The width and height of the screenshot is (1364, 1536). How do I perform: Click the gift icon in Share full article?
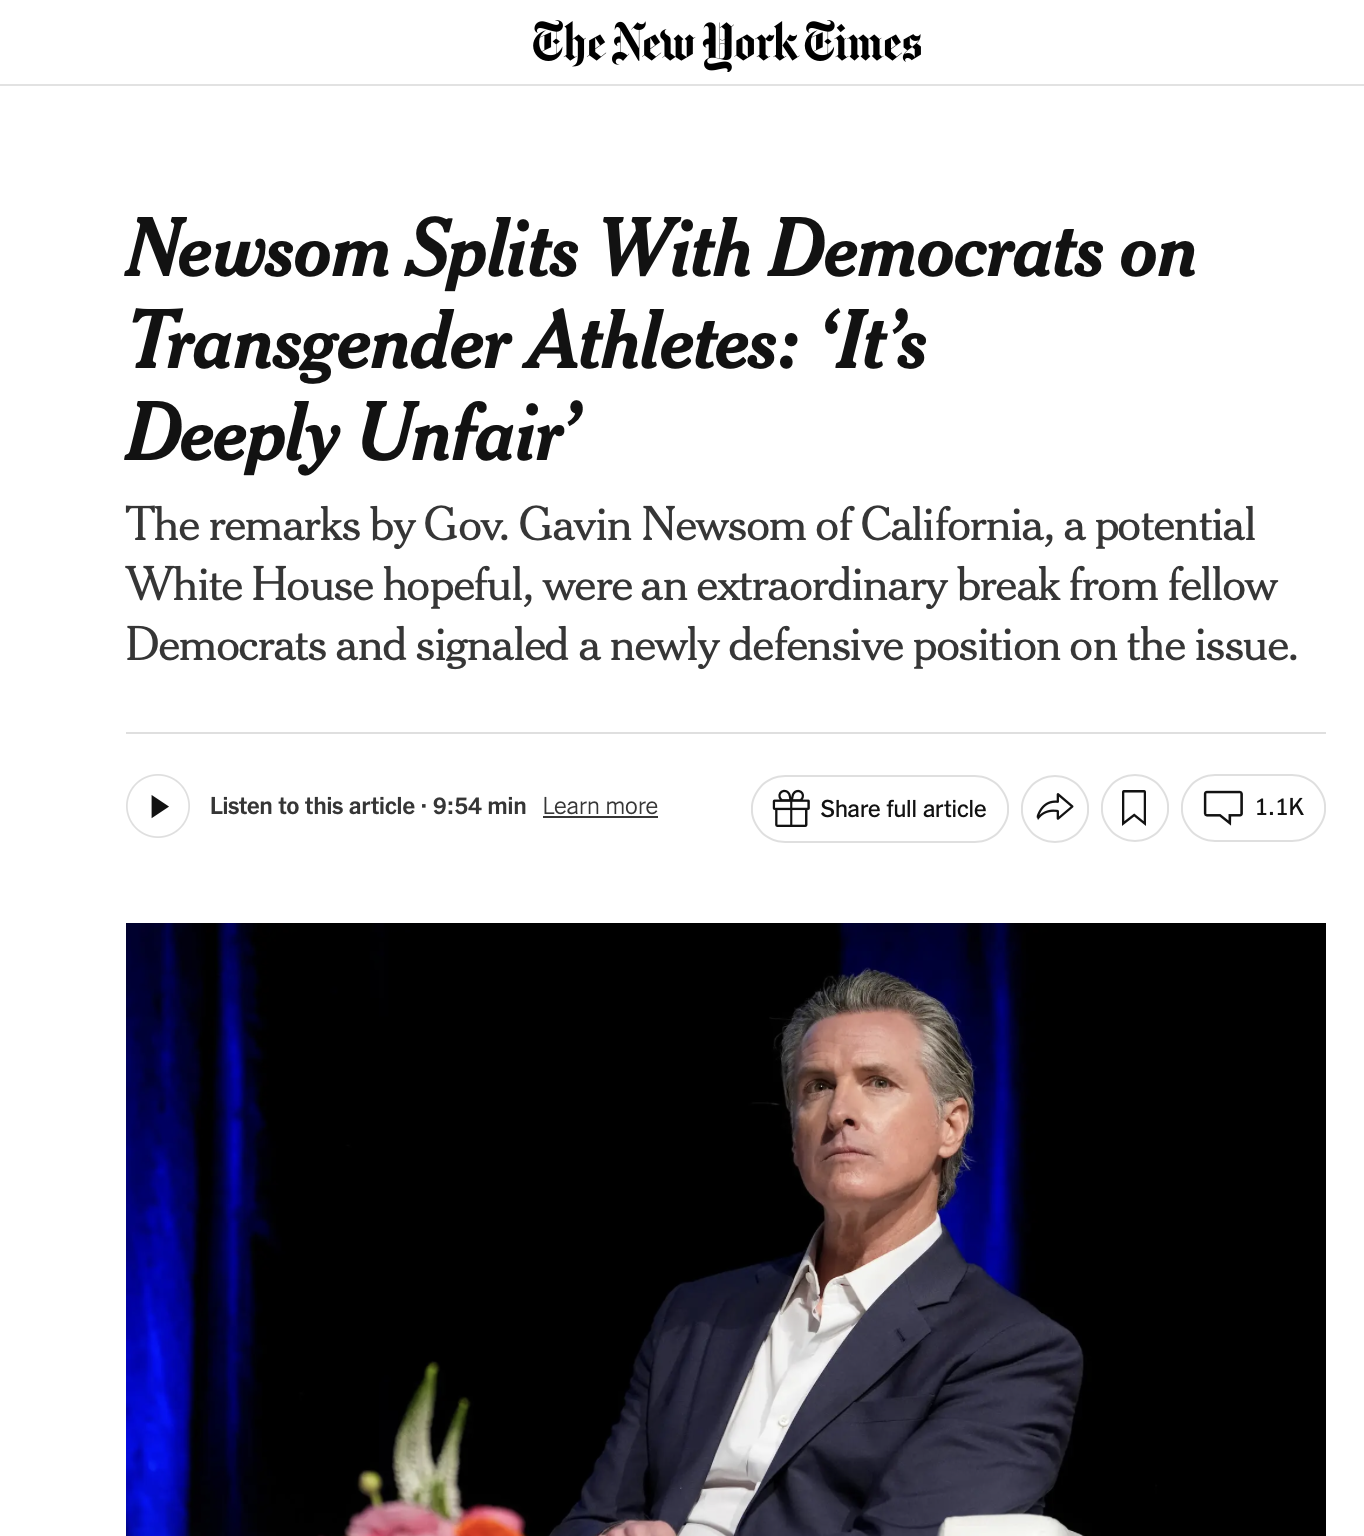click(790, 808)
